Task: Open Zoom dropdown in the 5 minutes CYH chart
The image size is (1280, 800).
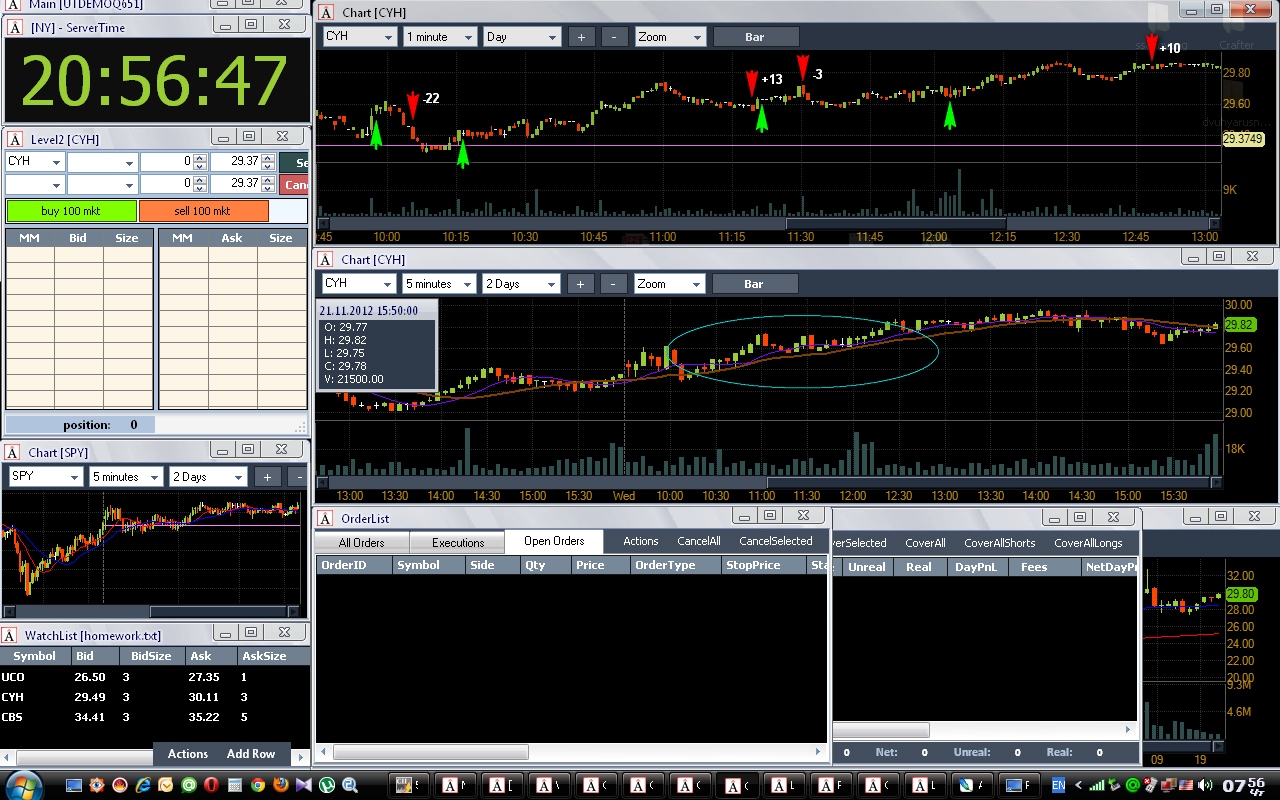Action: tap(696, 284)
